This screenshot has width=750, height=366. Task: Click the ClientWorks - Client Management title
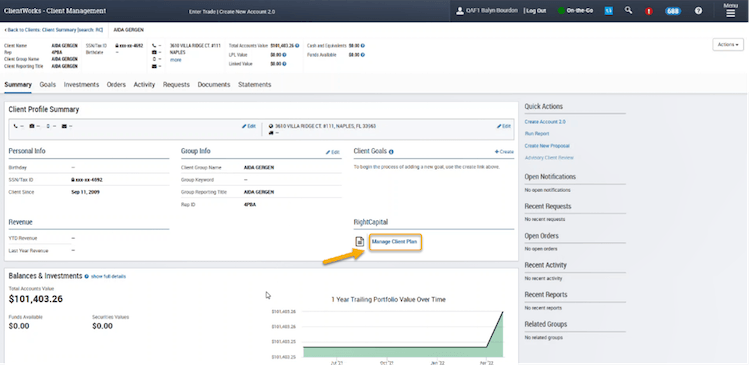tap(55, 11)
